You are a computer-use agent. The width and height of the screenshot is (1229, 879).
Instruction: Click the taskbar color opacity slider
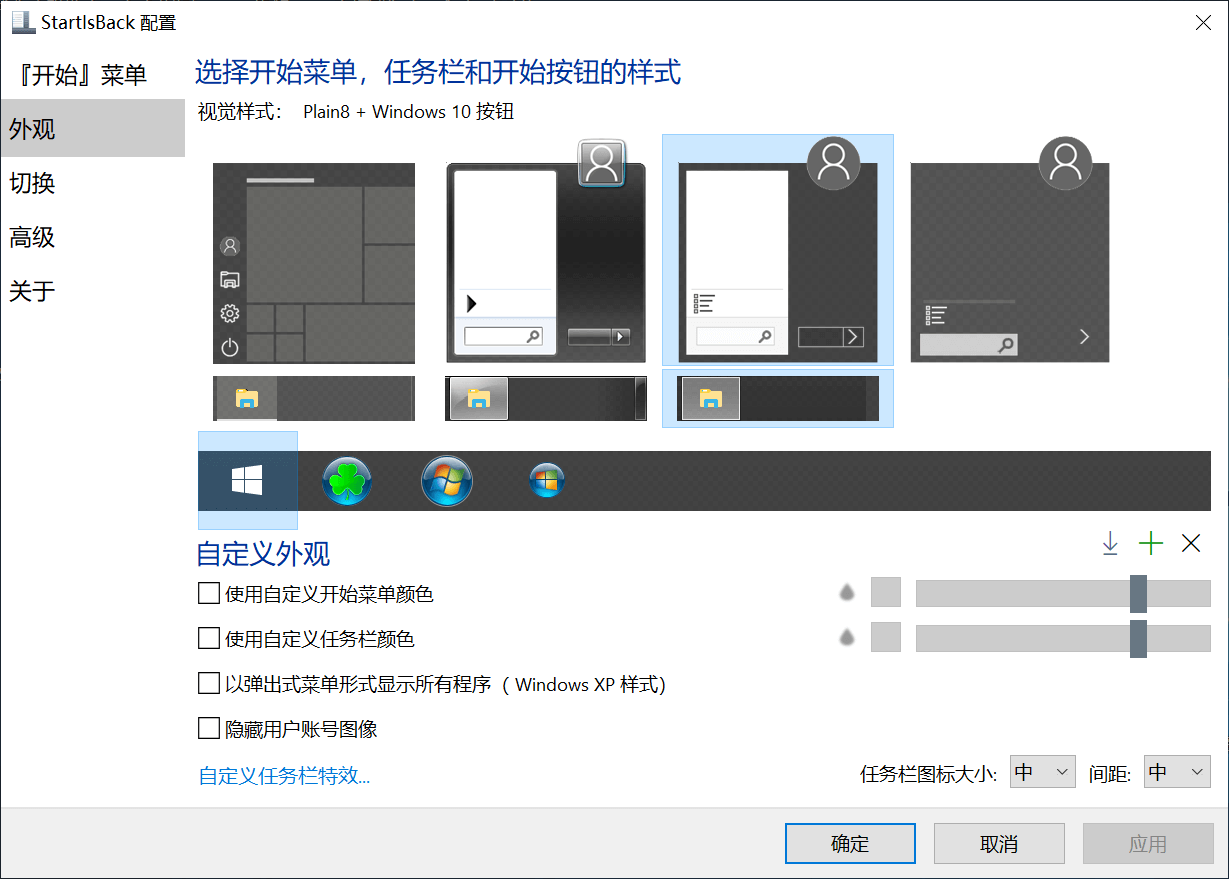coord(1062,638)
